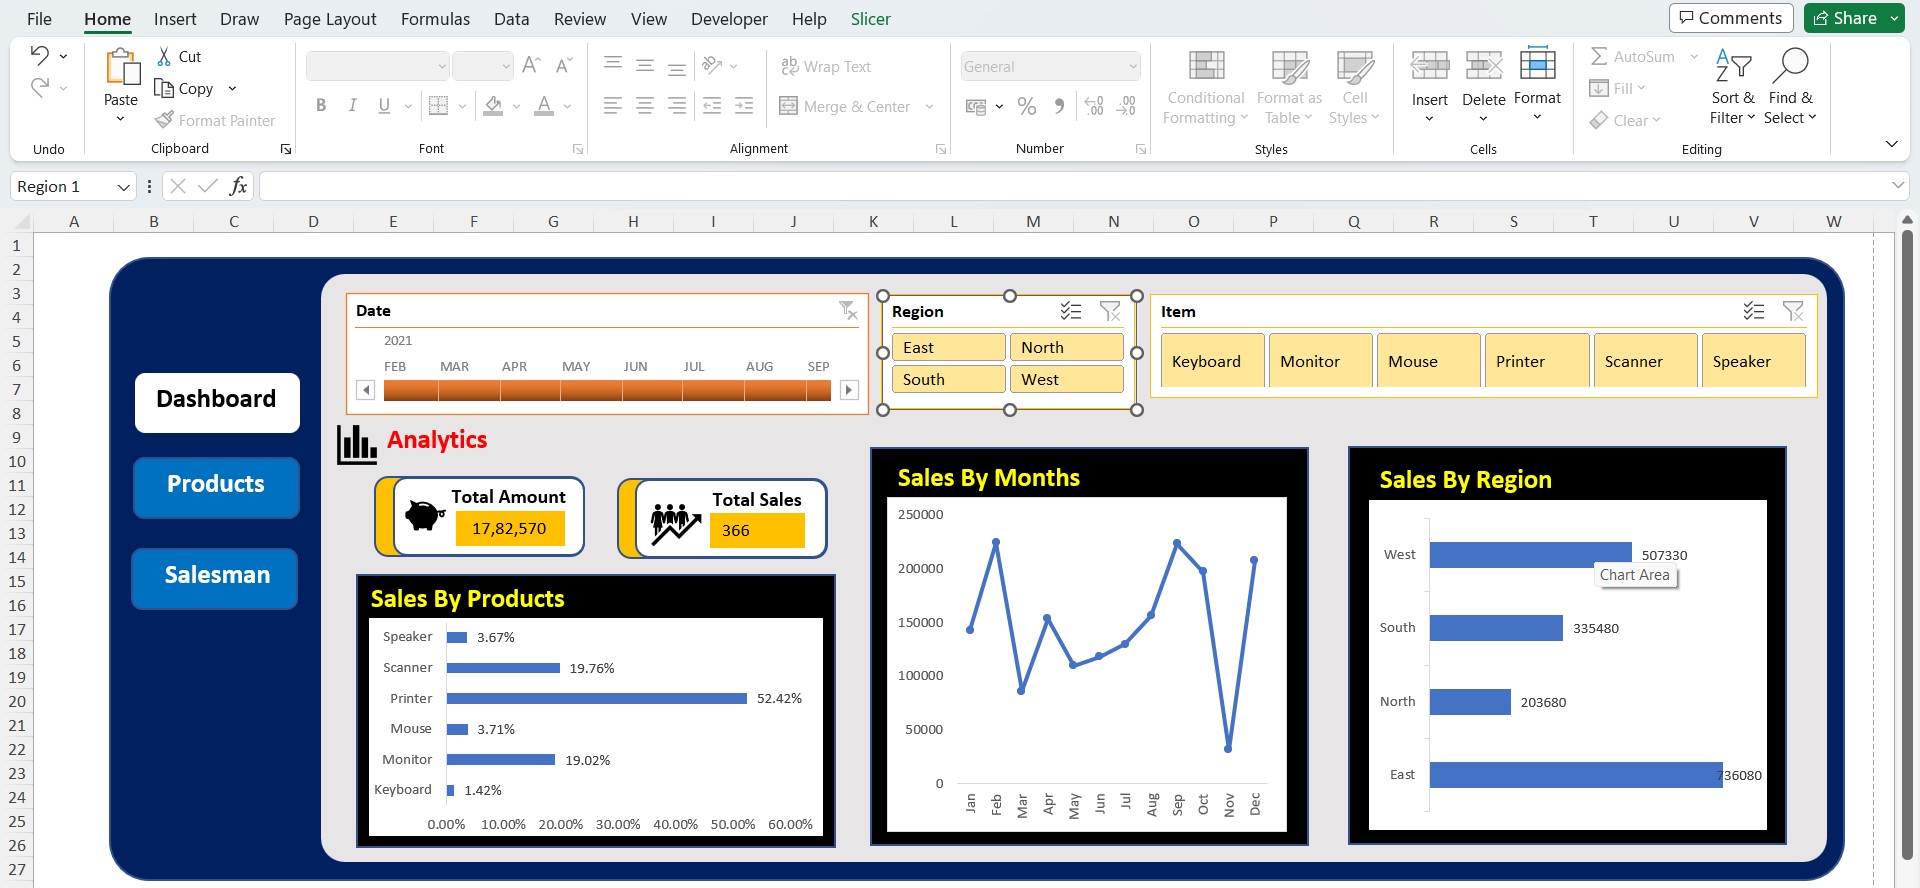Click the Cut scissors icon
The image size is (1920, 888).
coord(164,57)
